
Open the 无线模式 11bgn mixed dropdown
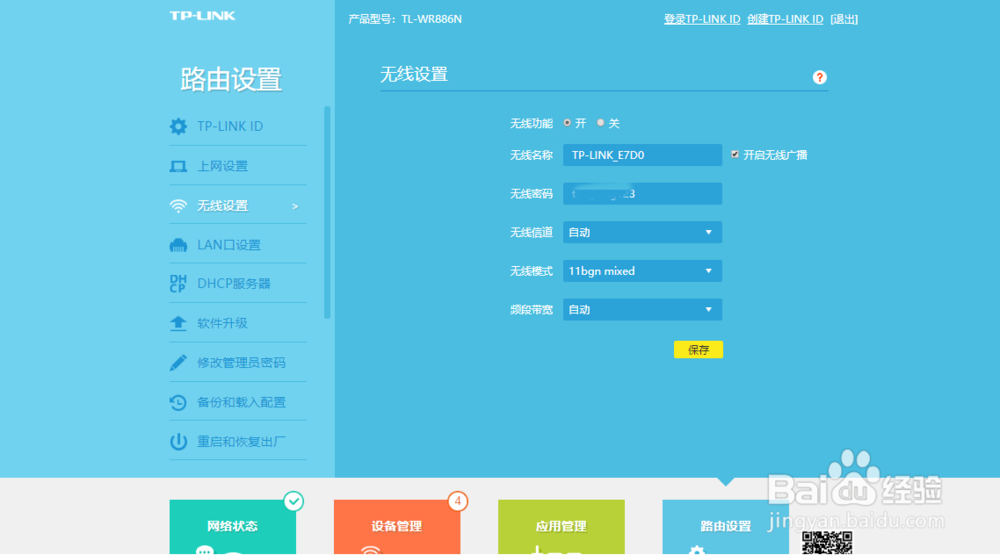(x=642, y=271)
